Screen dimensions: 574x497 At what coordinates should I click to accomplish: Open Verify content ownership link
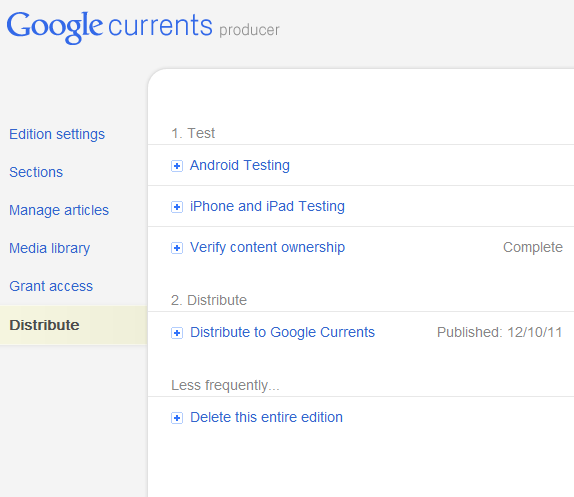coord(267,247)
